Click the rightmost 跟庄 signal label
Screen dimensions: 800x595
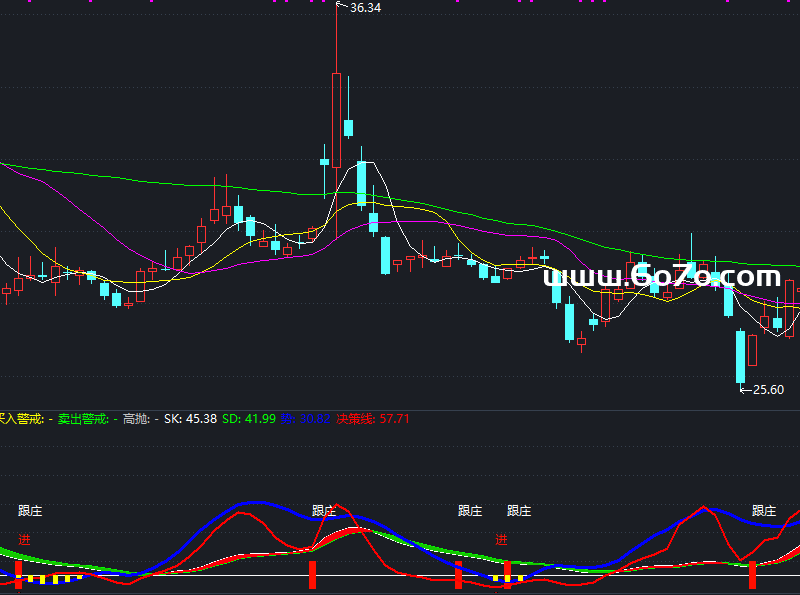(764, 511)
